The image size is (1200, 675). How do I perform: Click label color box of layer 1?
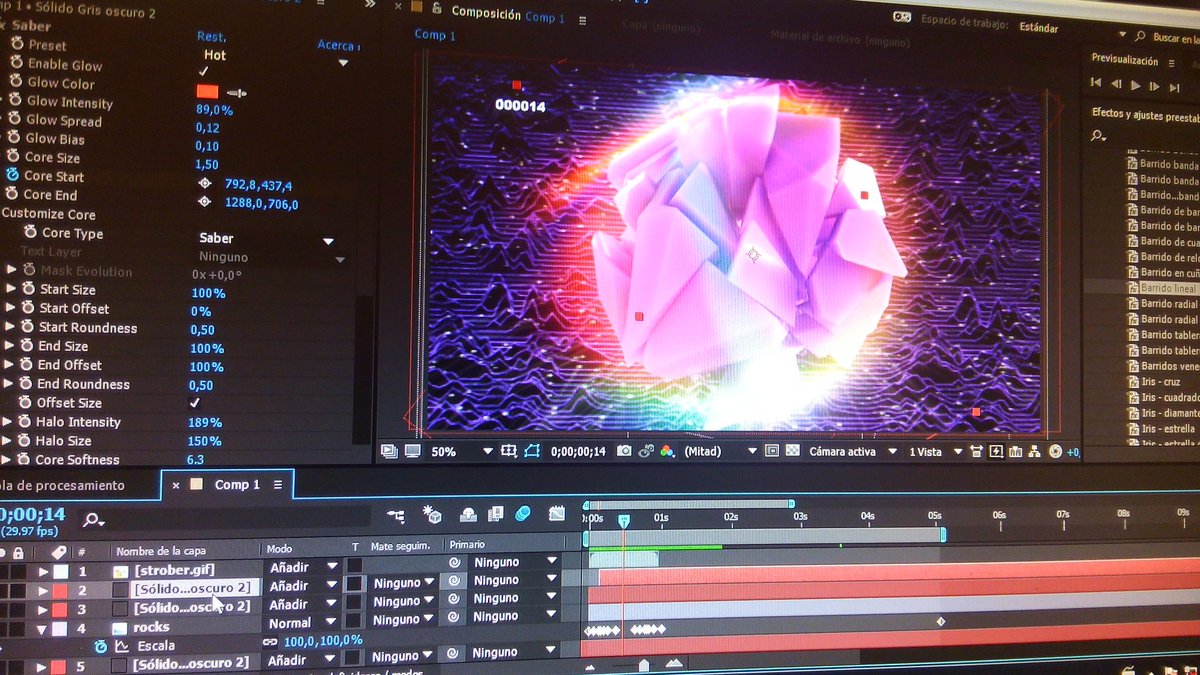(60, 572)
